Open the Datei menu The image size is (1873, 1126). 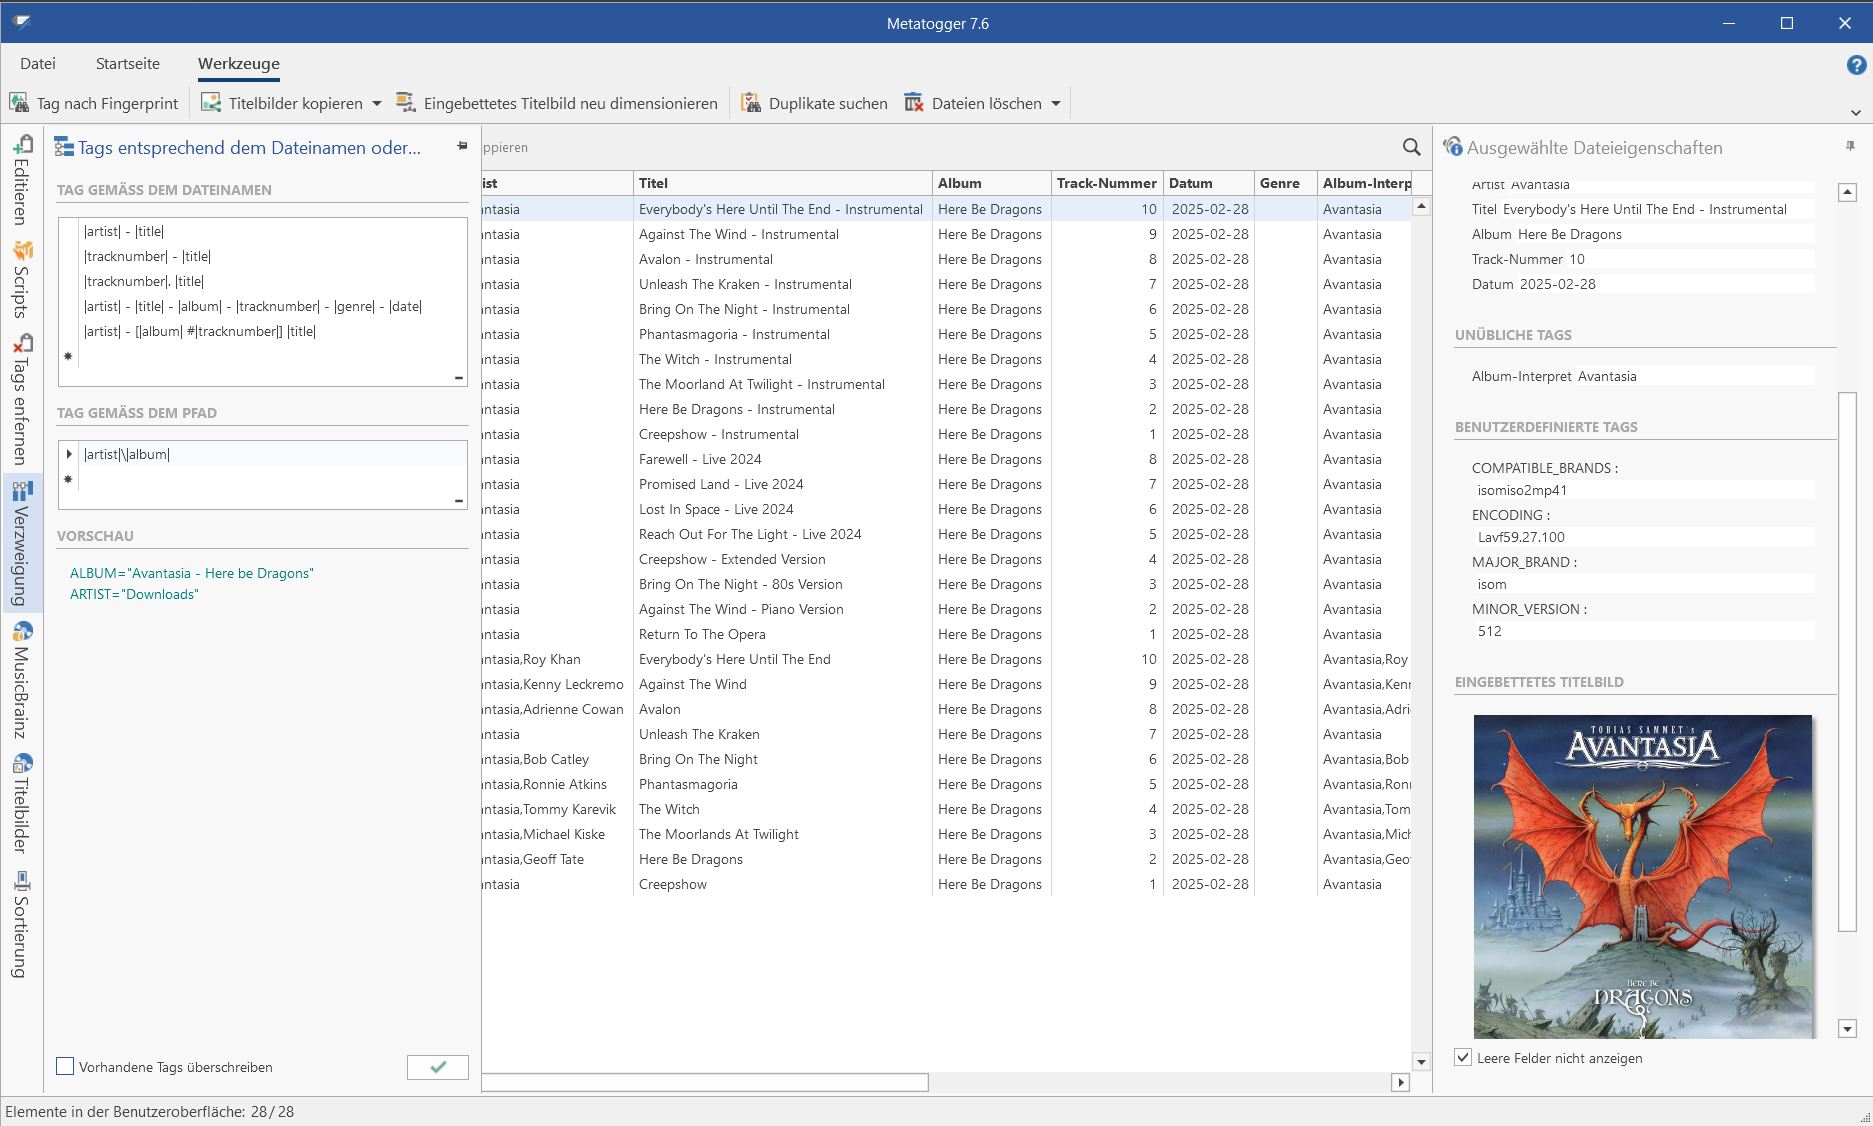click(x=38, y=64)
